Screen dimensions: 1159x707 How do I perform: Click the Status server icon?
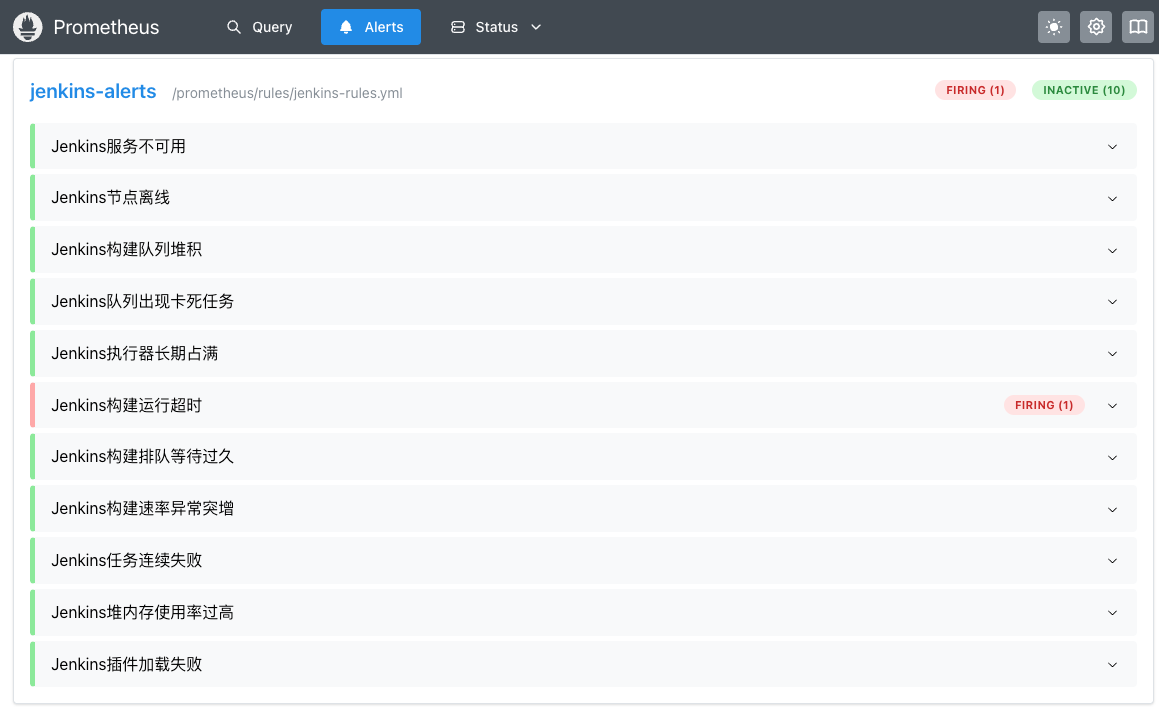click(458, 27)
